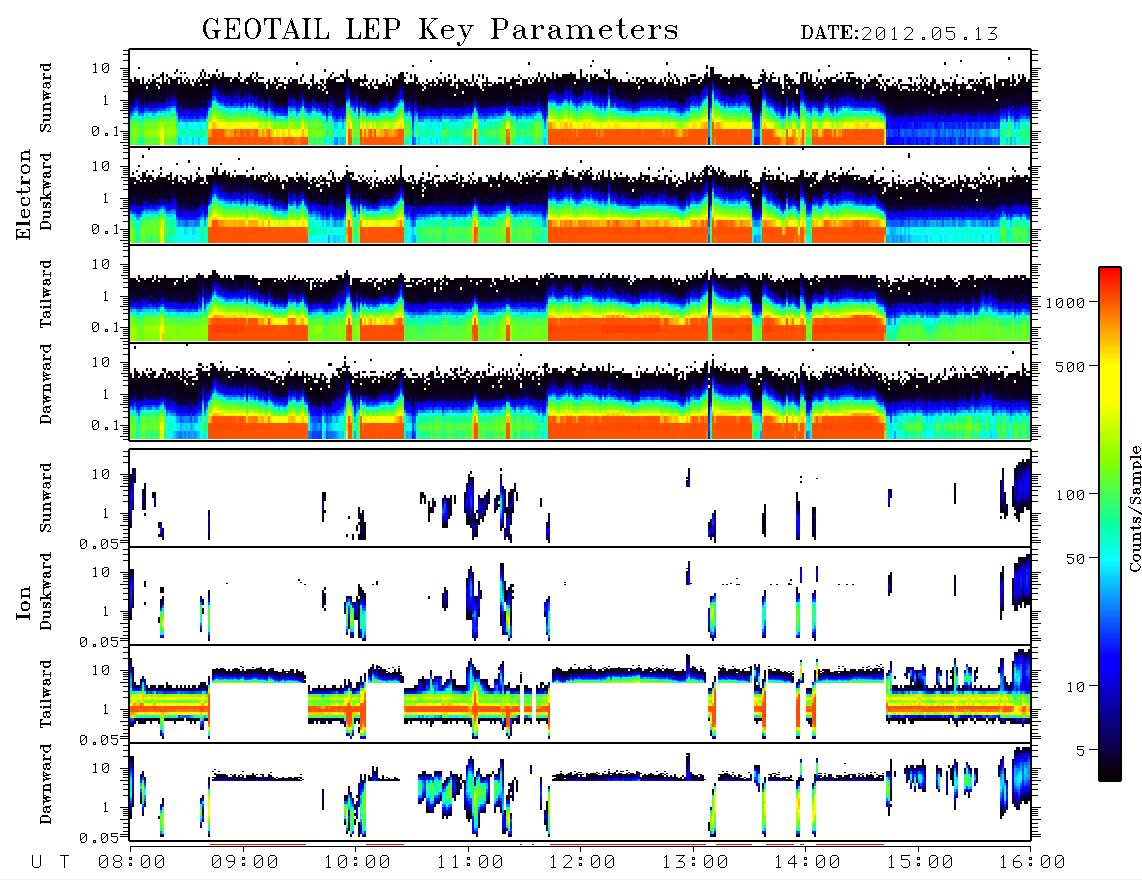Click the GEOTAIL LEP Key Parameters title
Viewport: 1142px width, 880px height.
click(x=440, y=30)
